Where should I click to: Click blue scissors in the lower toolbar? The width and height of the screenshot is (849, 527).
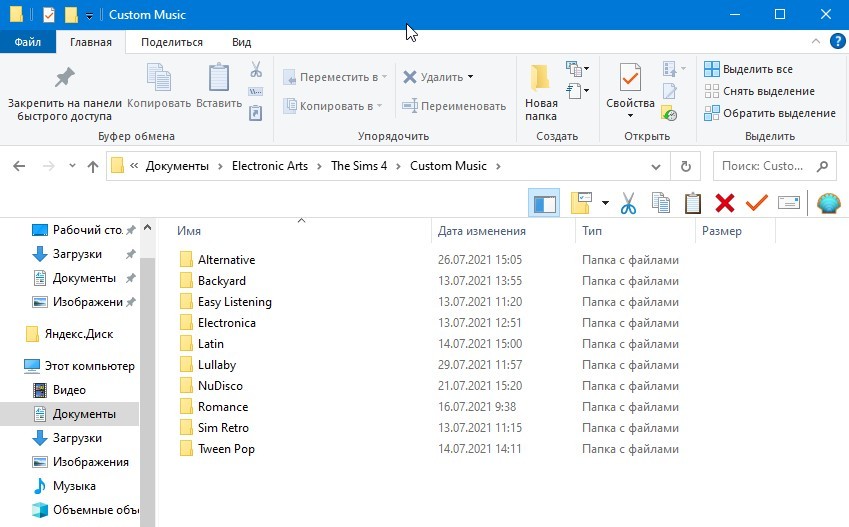(628, 204)
